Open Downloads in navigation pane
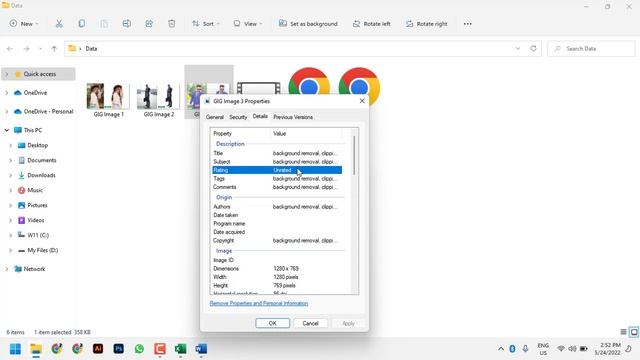640x360 pixels. (41, 175)
